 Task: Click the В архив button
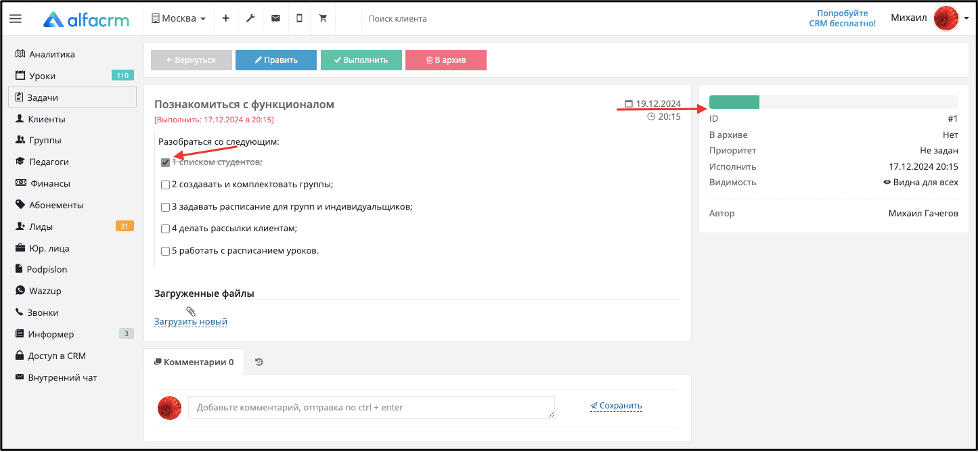pyautogui.click(x=446, y=60)
